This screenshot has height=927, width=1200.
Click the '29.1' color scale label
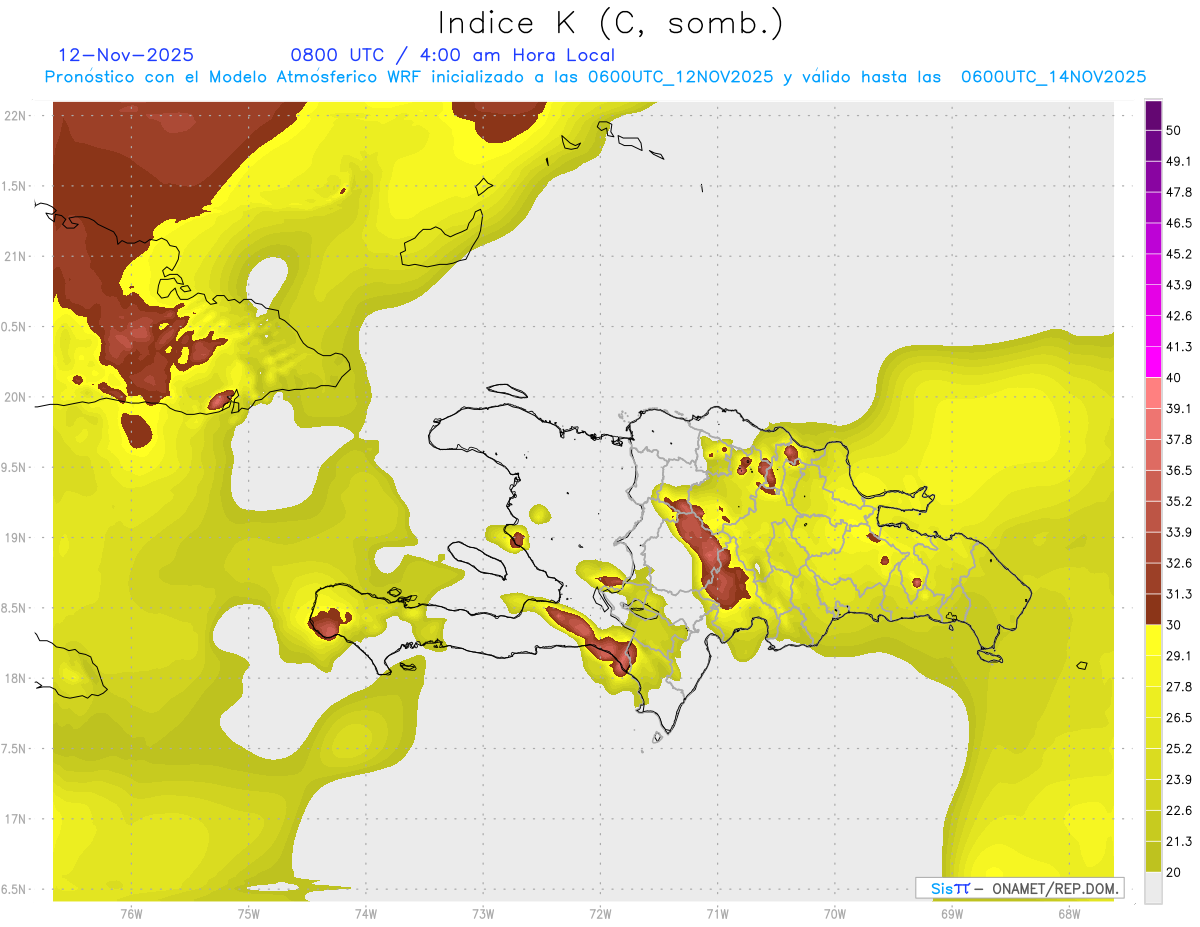(1179, 656)
